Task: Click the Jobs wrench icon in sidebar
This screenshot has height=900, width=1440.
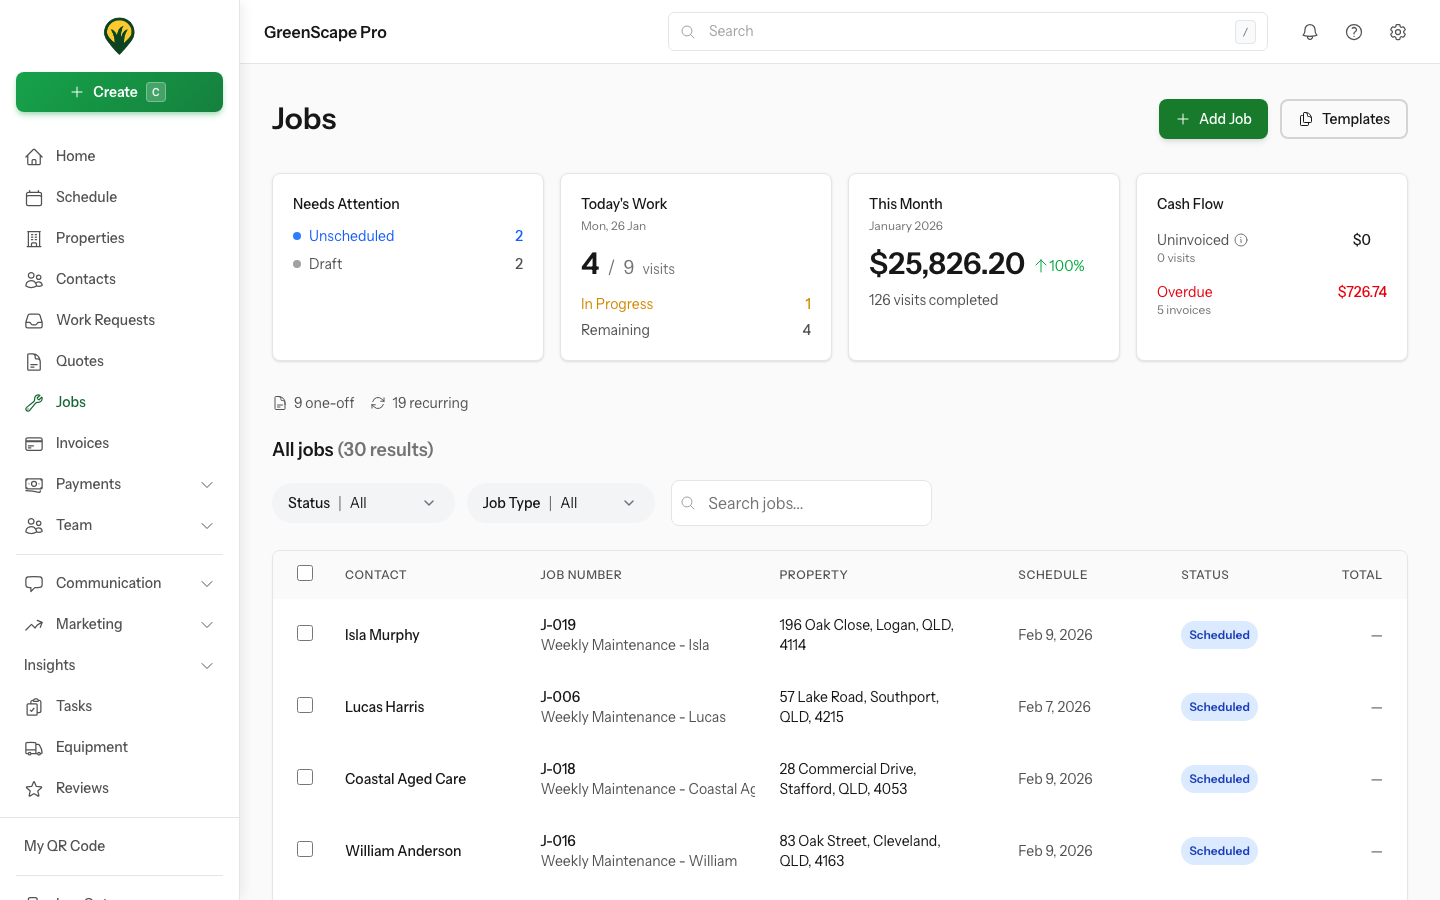Action: (35, 401)
